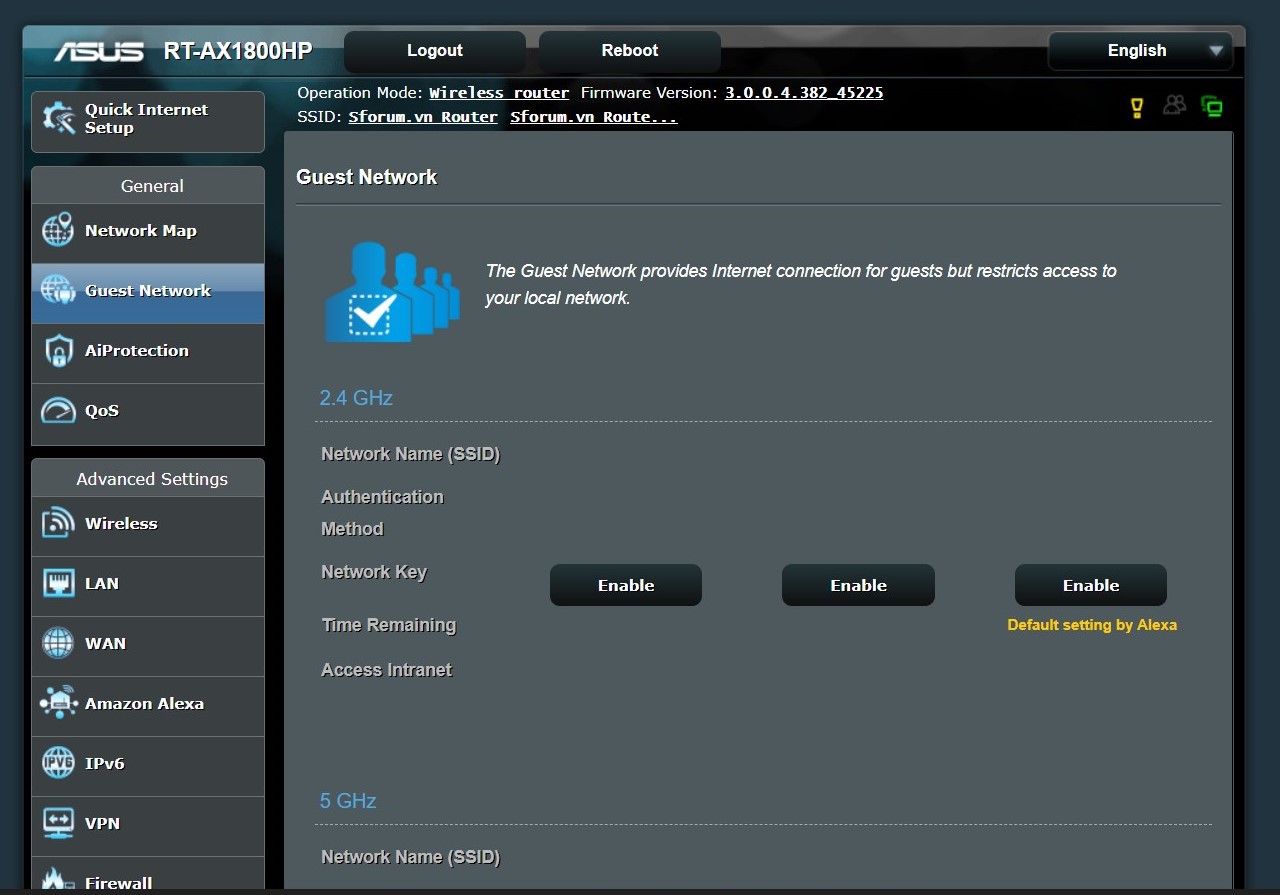Click the first Sforum.vn Router SSID link
The height and width of the screenshot is (895, 1280).
tap(423, 117)
